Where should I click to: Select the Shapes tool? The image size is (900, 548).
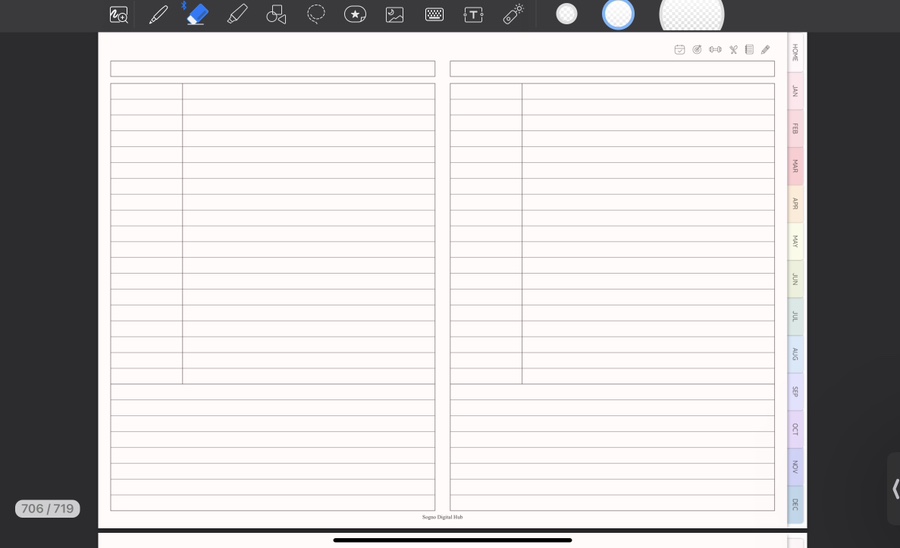tap(276, 14)
